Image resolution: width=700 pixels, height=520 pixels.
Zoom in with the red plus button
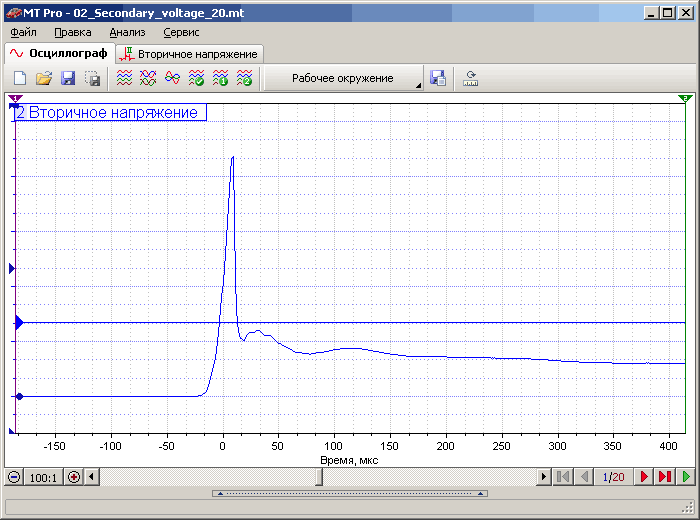click(74, 477)
